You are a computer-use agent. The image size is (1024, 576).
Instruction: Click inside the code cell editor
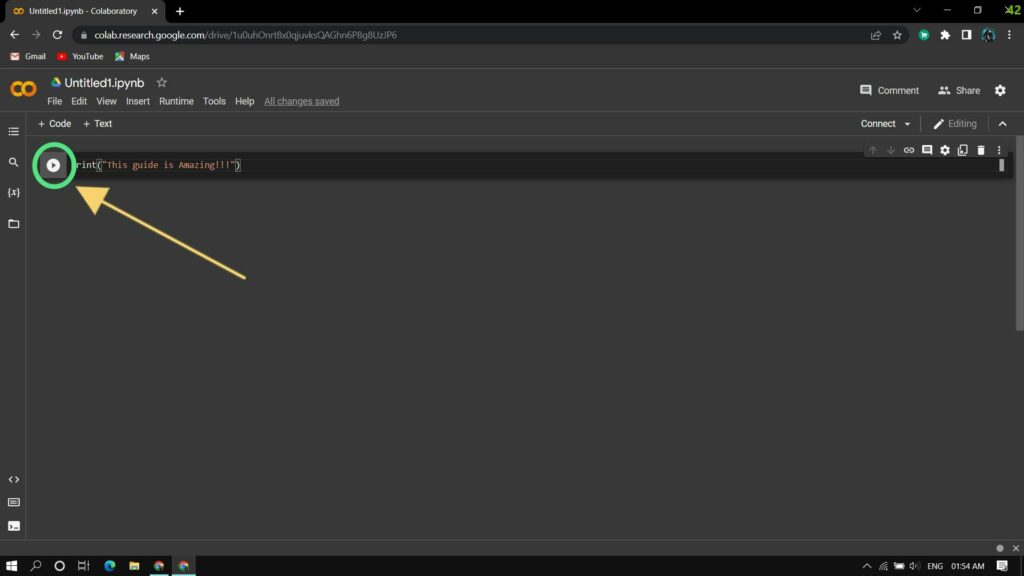tap(500, 165)
